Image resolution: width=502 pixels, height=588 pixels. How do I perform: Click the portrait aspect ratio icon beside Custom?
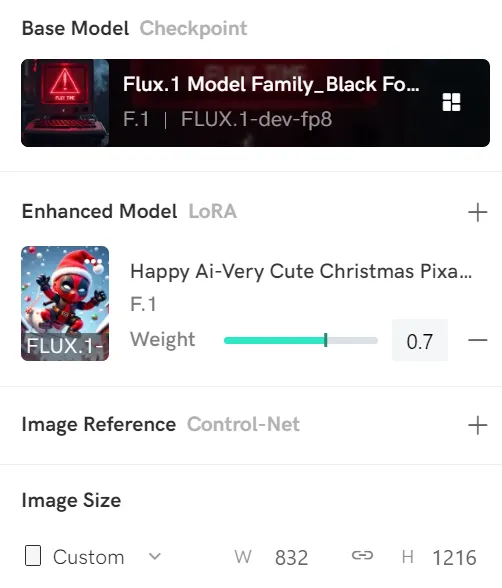(x=33, y=555)
